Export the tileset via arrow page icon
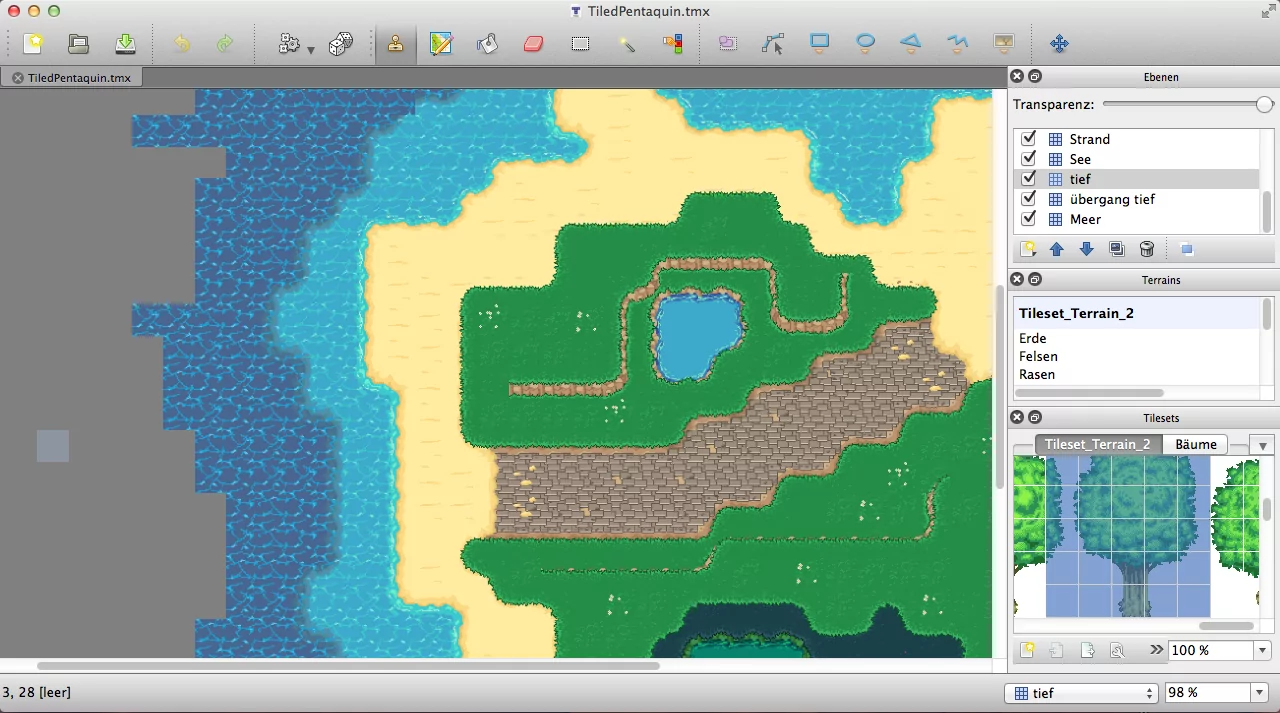 (1087, 650)
